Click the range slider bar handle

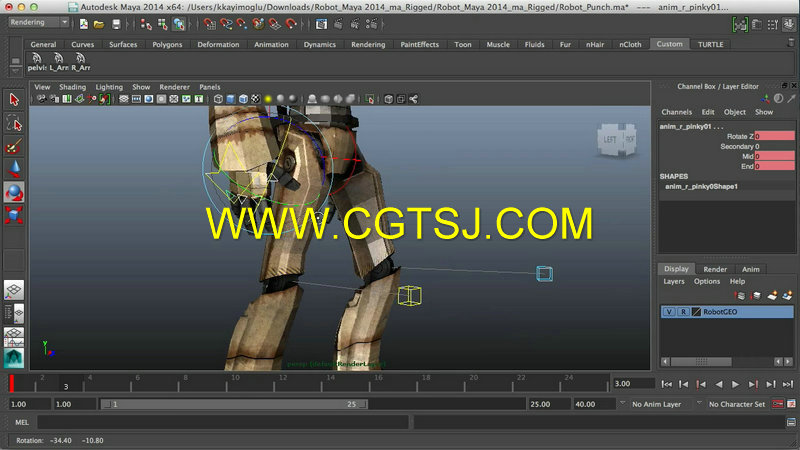[x=235, y=404]
